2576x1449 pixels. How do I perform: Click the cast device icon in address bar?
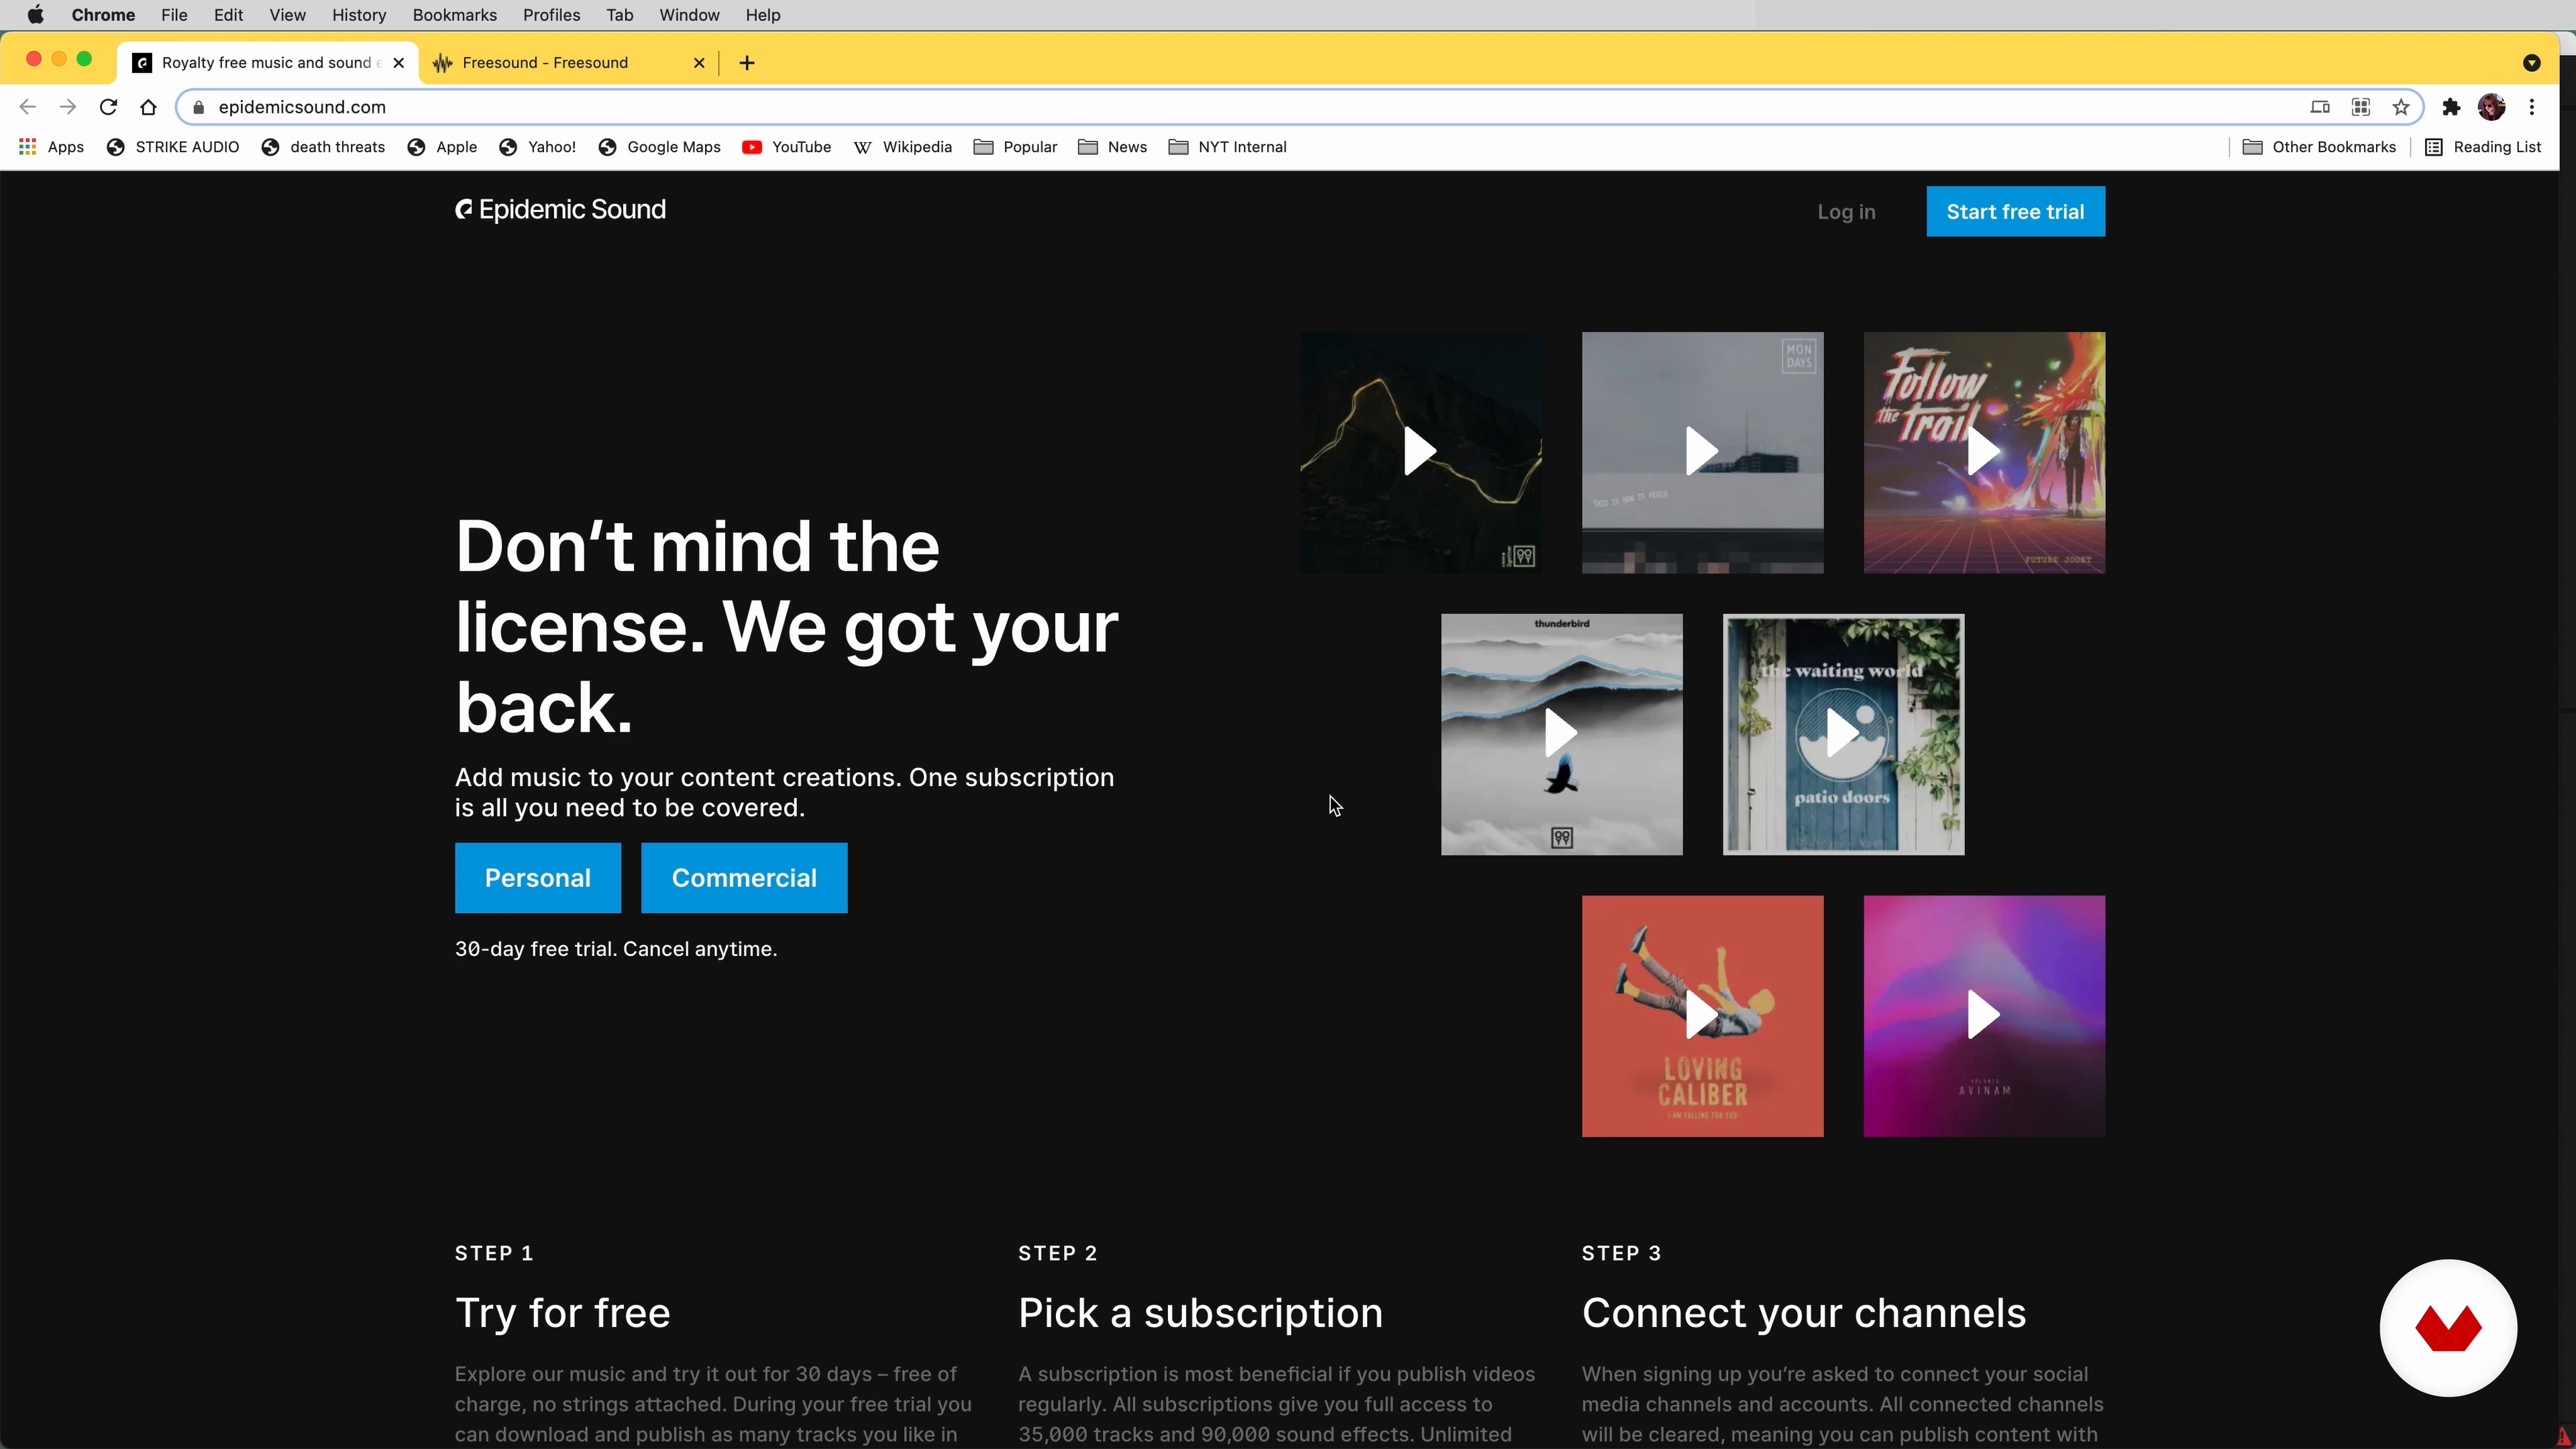click(2320, 107)
